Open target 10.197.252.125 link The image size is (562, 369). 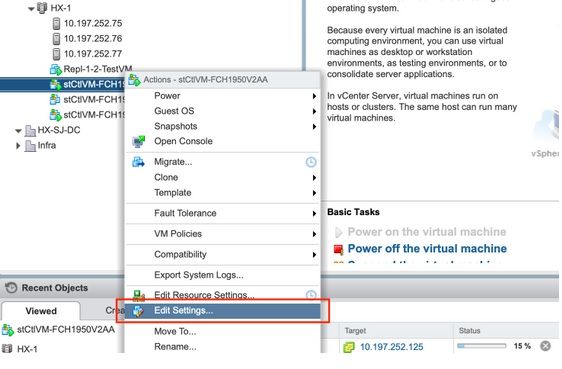point(391,347)
